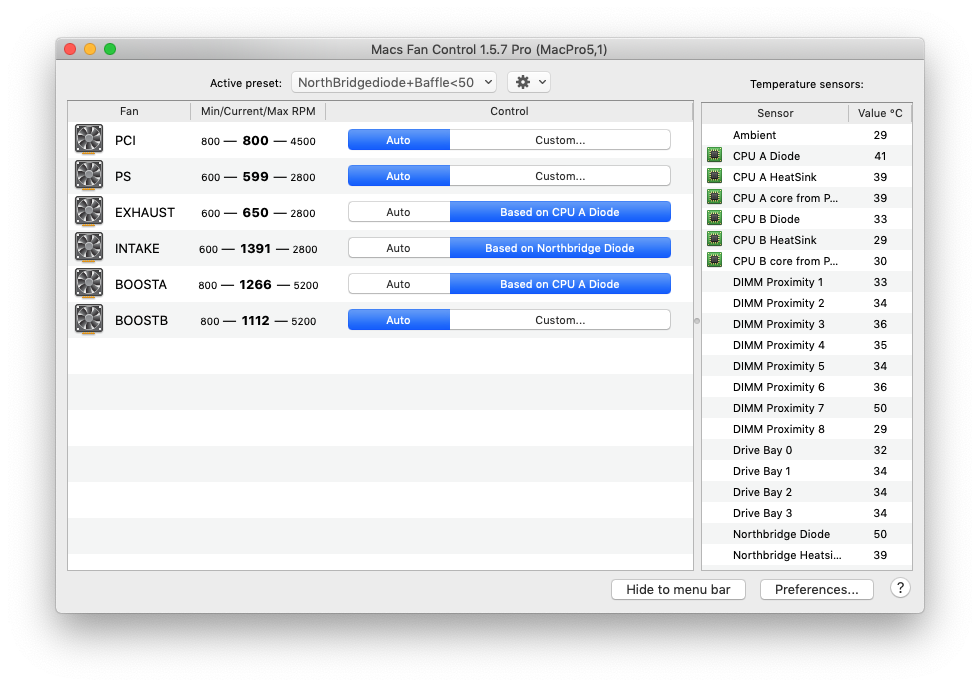Select the Drive Bay 0 row
The image size is (980, 687).
pos(807,450)
